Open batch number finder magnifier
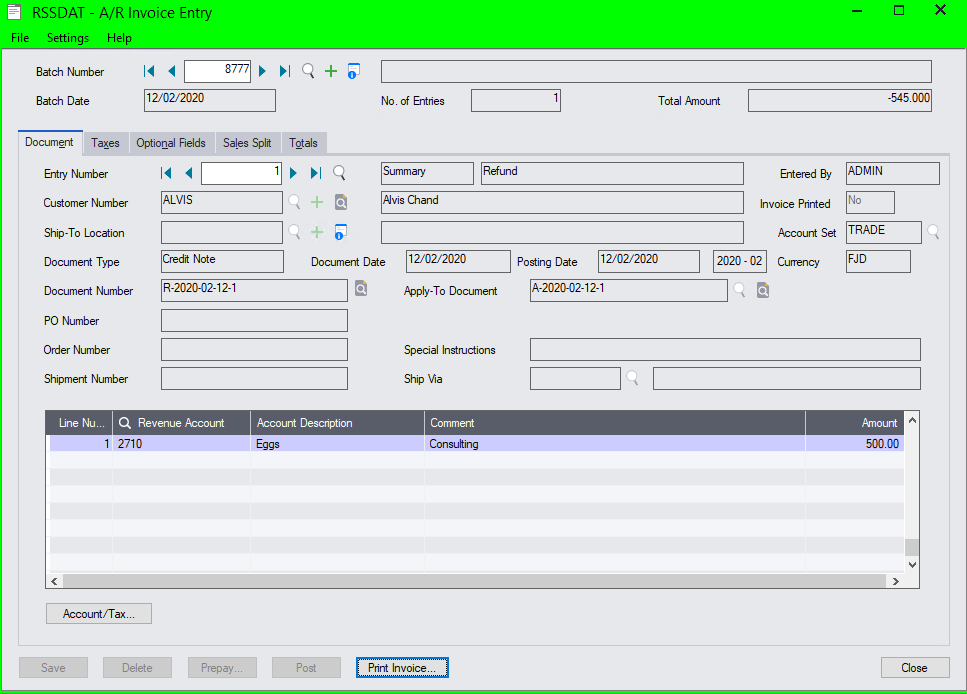 [x=308, y=71]
